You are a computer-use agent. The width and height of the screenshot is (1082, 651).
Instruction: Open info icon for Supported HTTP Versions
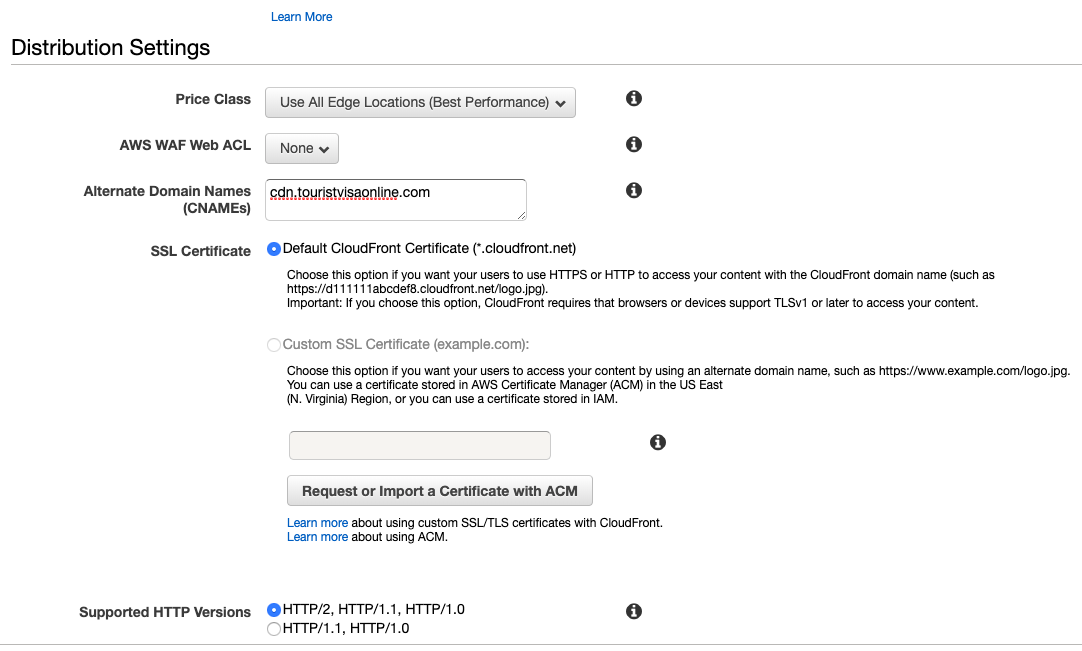[633, 611]
